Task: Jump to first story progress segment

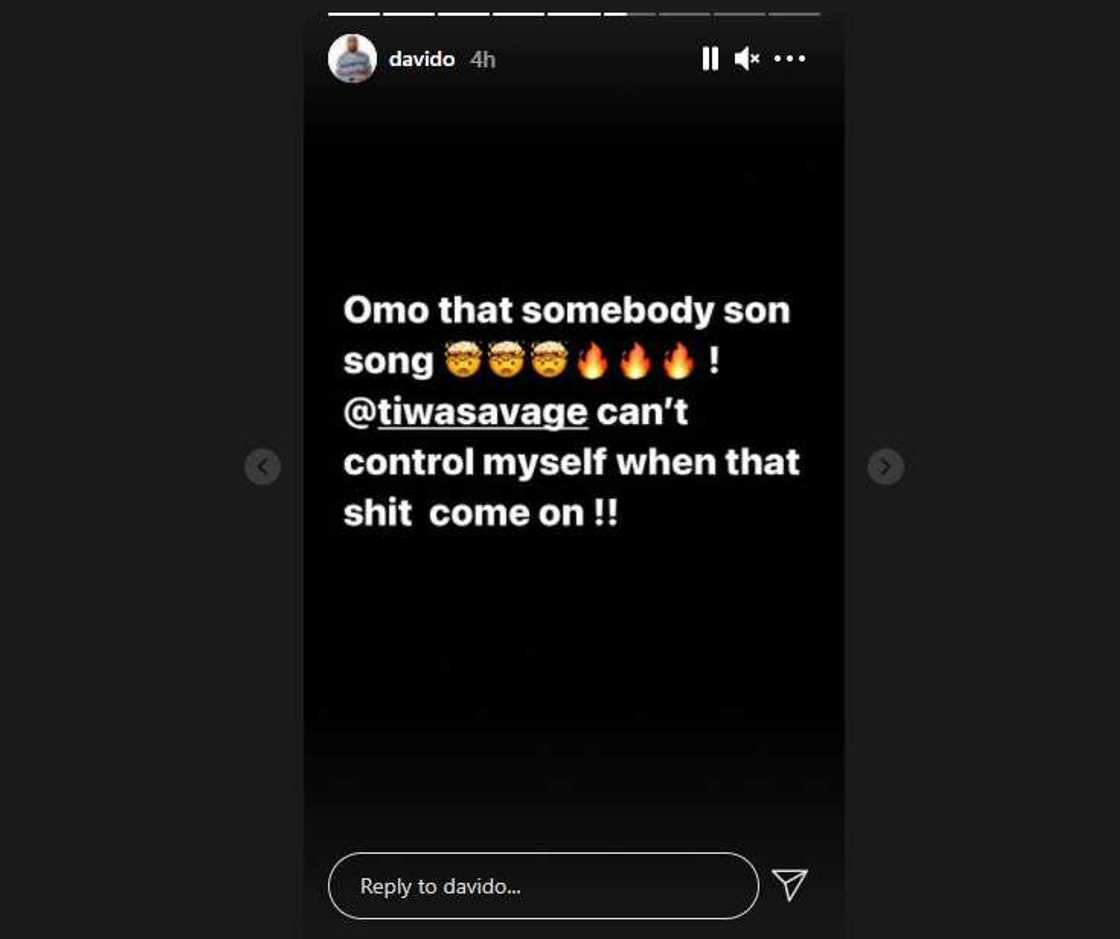Action: point(354,14)
